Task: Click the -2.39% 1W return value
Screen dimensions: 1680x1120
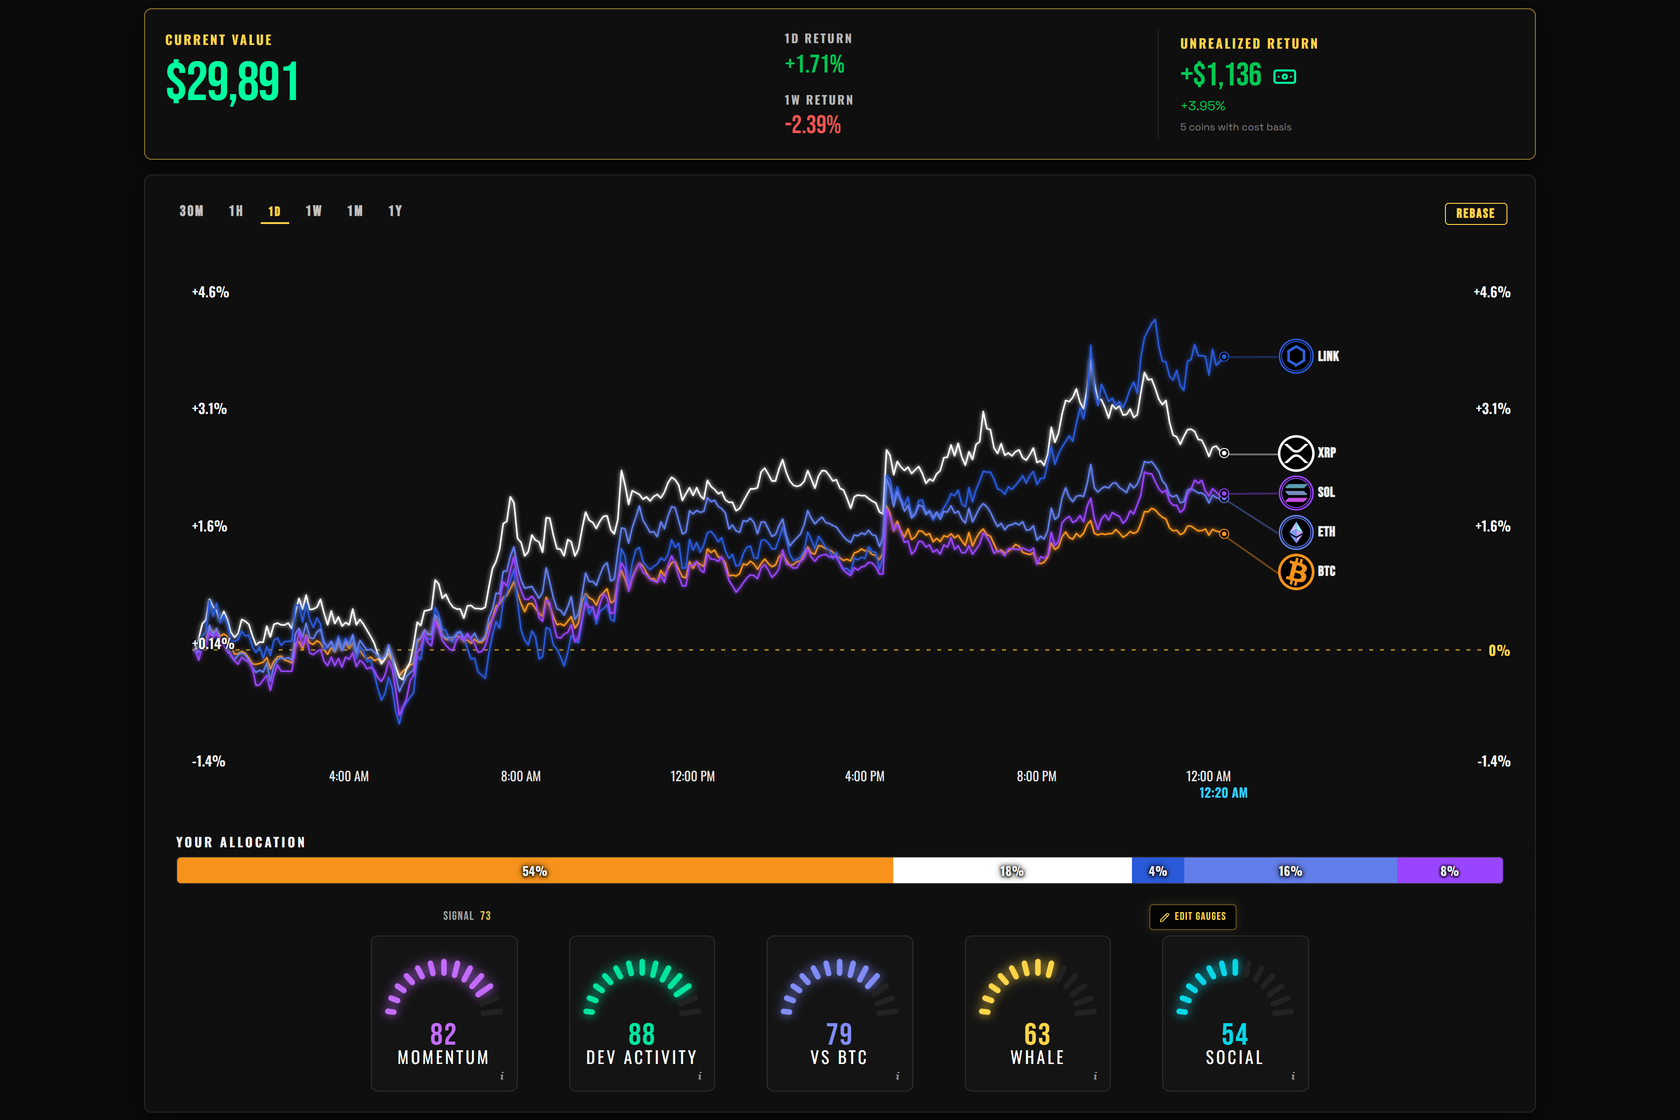Action: (x=813, y=125)
